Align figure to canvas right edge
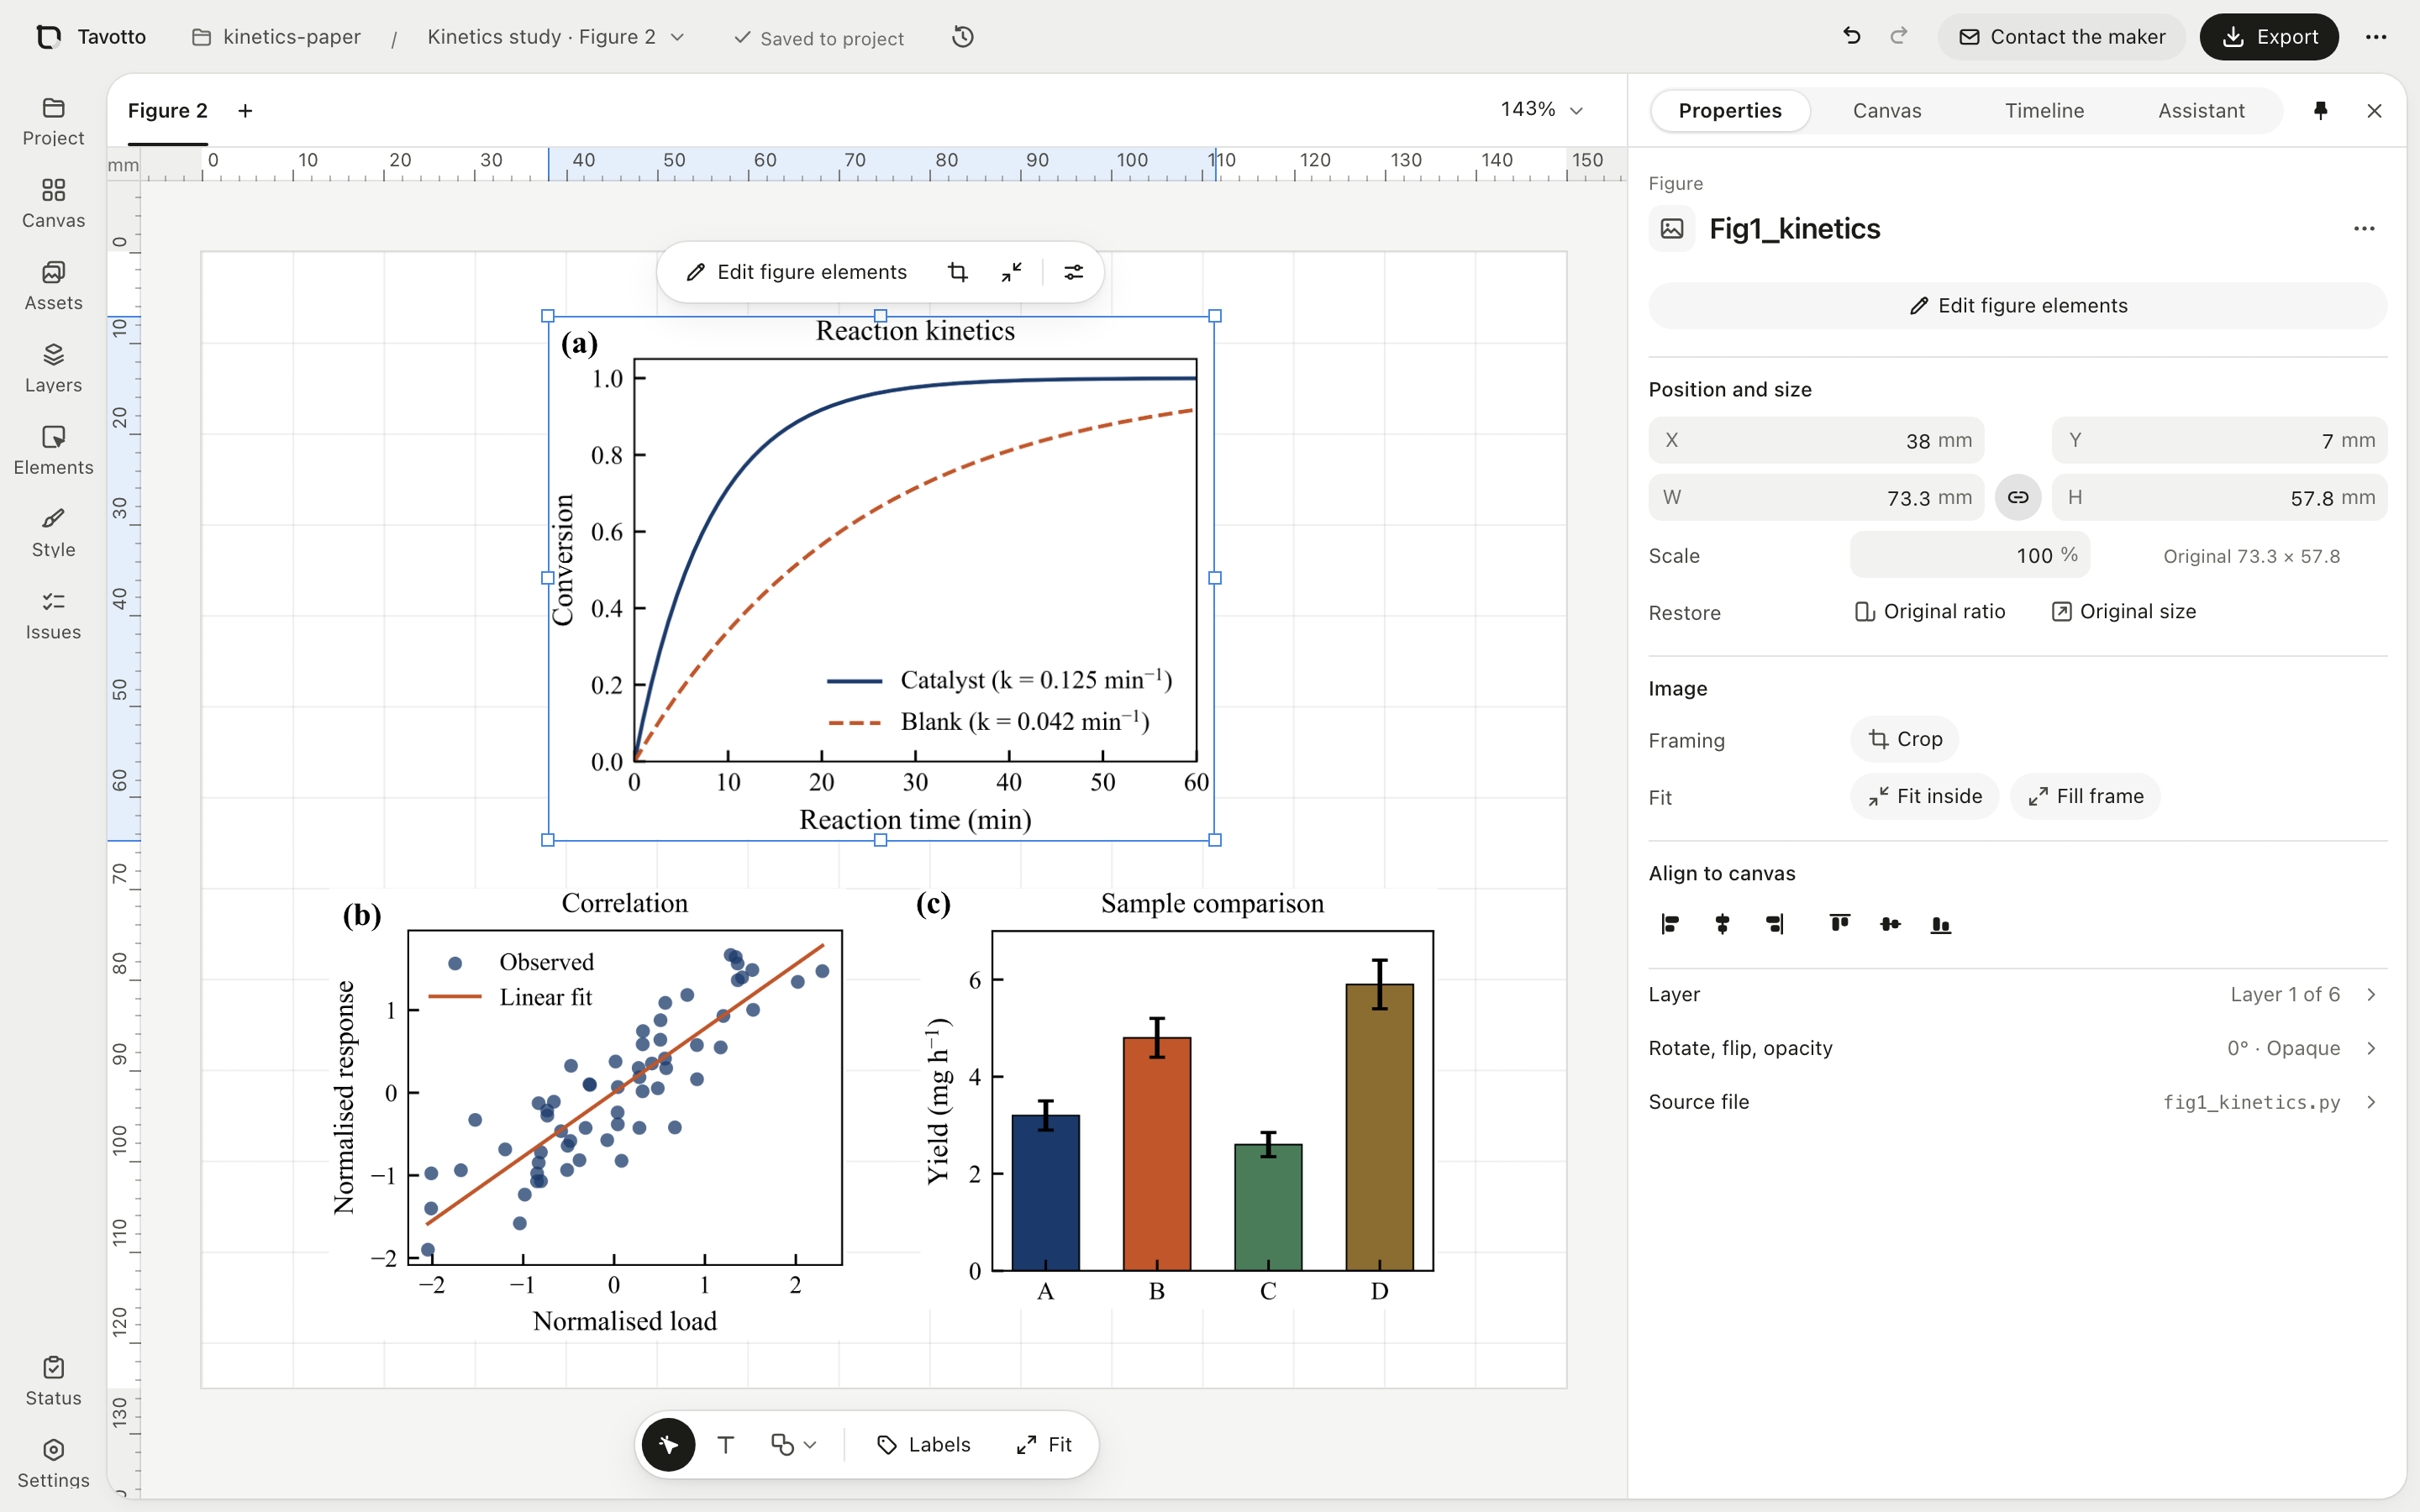Viewport: 2420px width, 1512px height. click(x=1775, y=924)
